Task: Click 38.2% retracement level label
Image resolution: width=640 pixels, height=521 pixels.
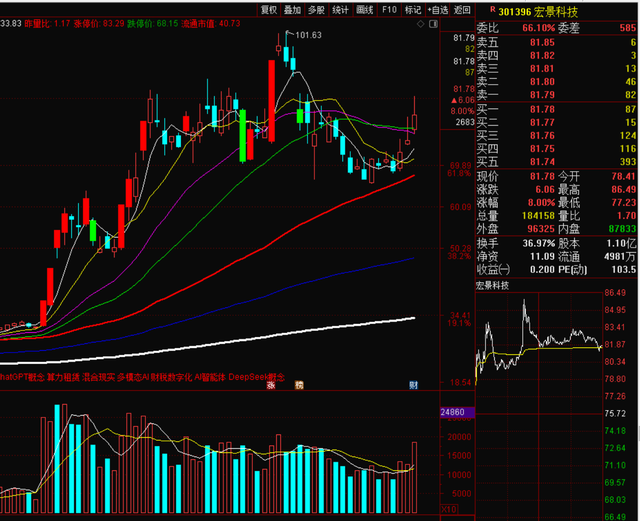Action: (x=459, y=256)
